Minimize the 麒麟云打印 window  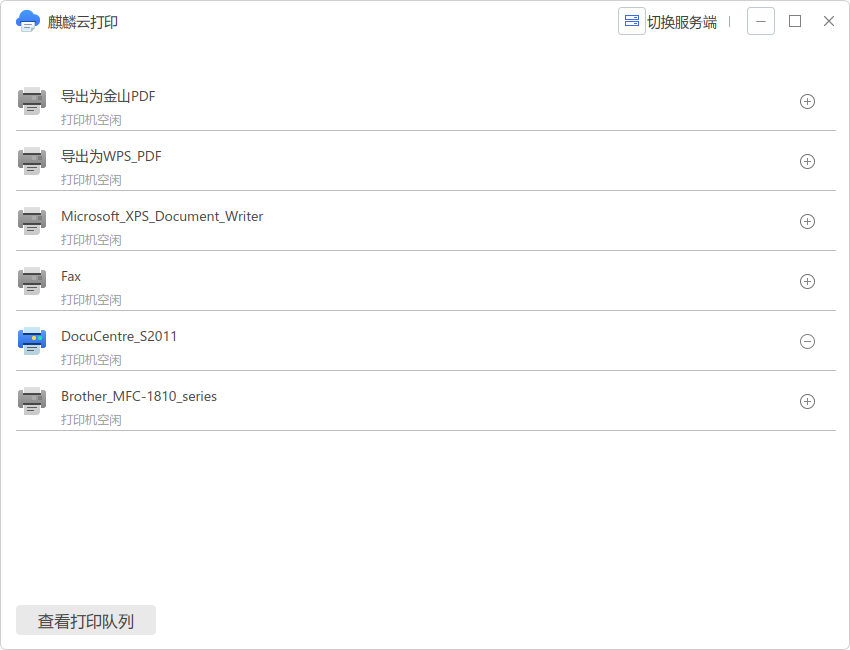(761, 21)
